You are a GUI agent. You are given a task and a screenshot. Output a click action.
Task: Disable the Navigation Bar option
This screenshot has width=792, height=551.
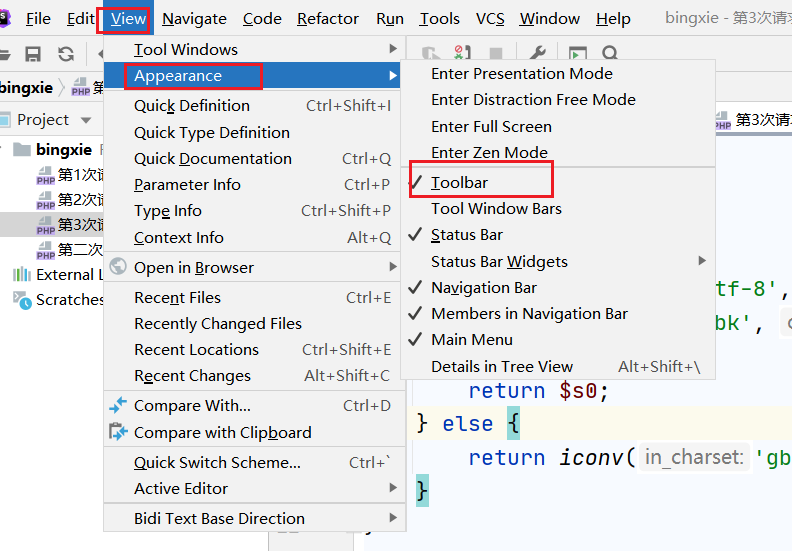484,287
